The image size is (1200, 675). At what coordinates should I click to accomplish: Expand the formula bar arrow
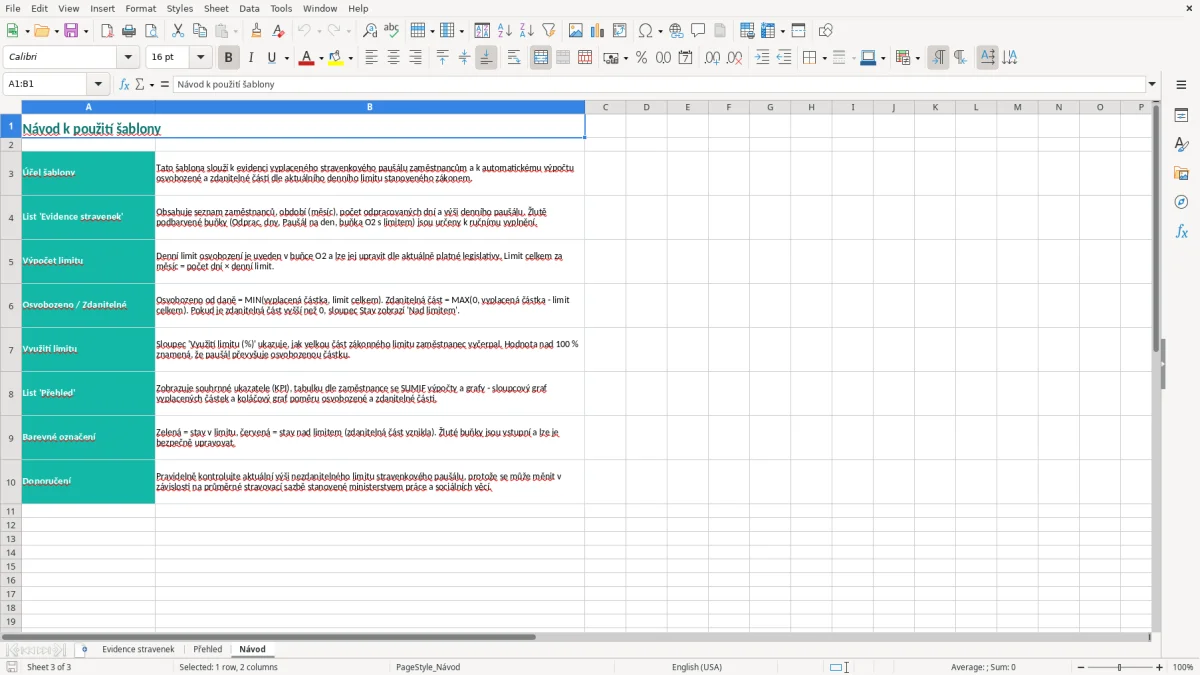tap(1152, 84)
